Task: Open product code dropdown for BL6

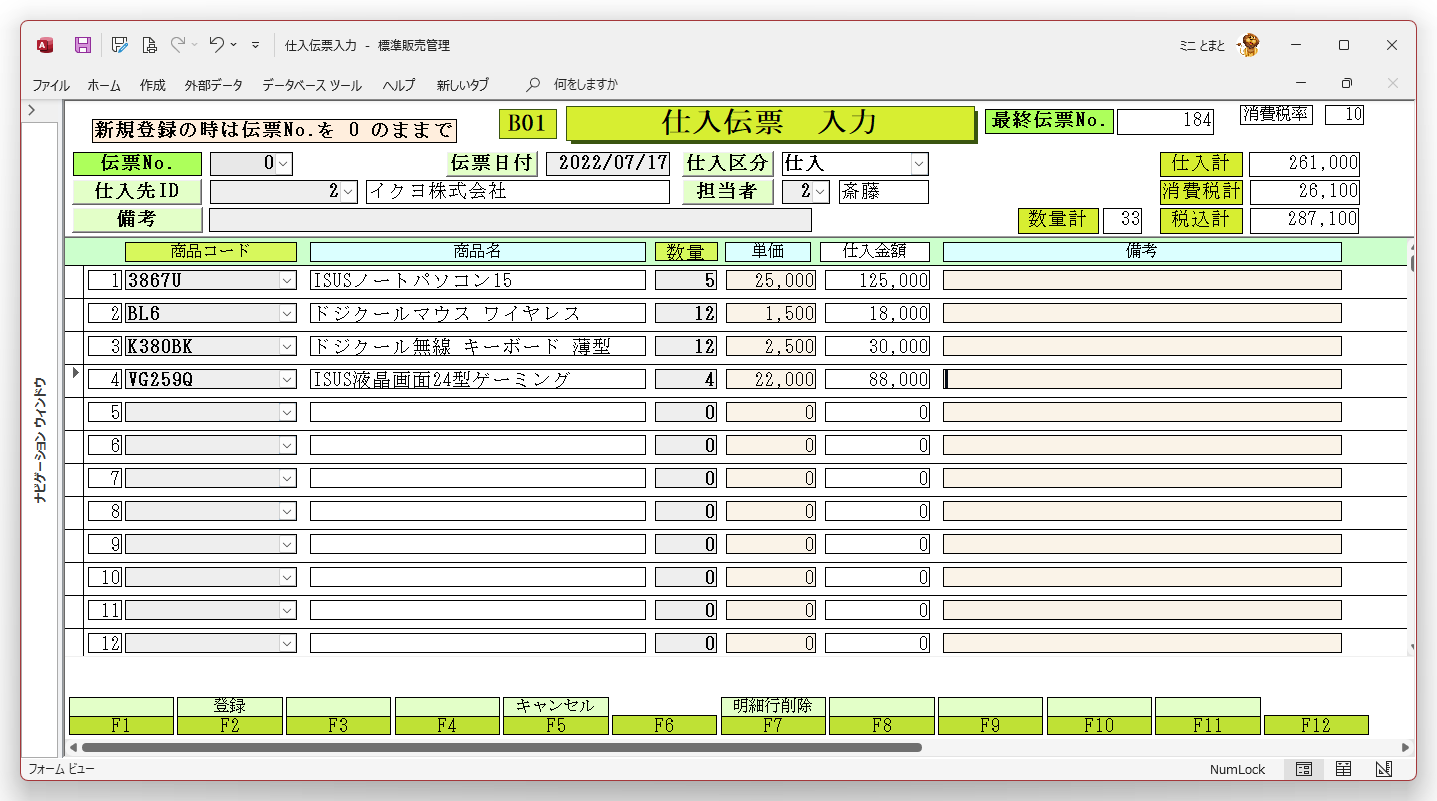Action: (x=288, y=314)
